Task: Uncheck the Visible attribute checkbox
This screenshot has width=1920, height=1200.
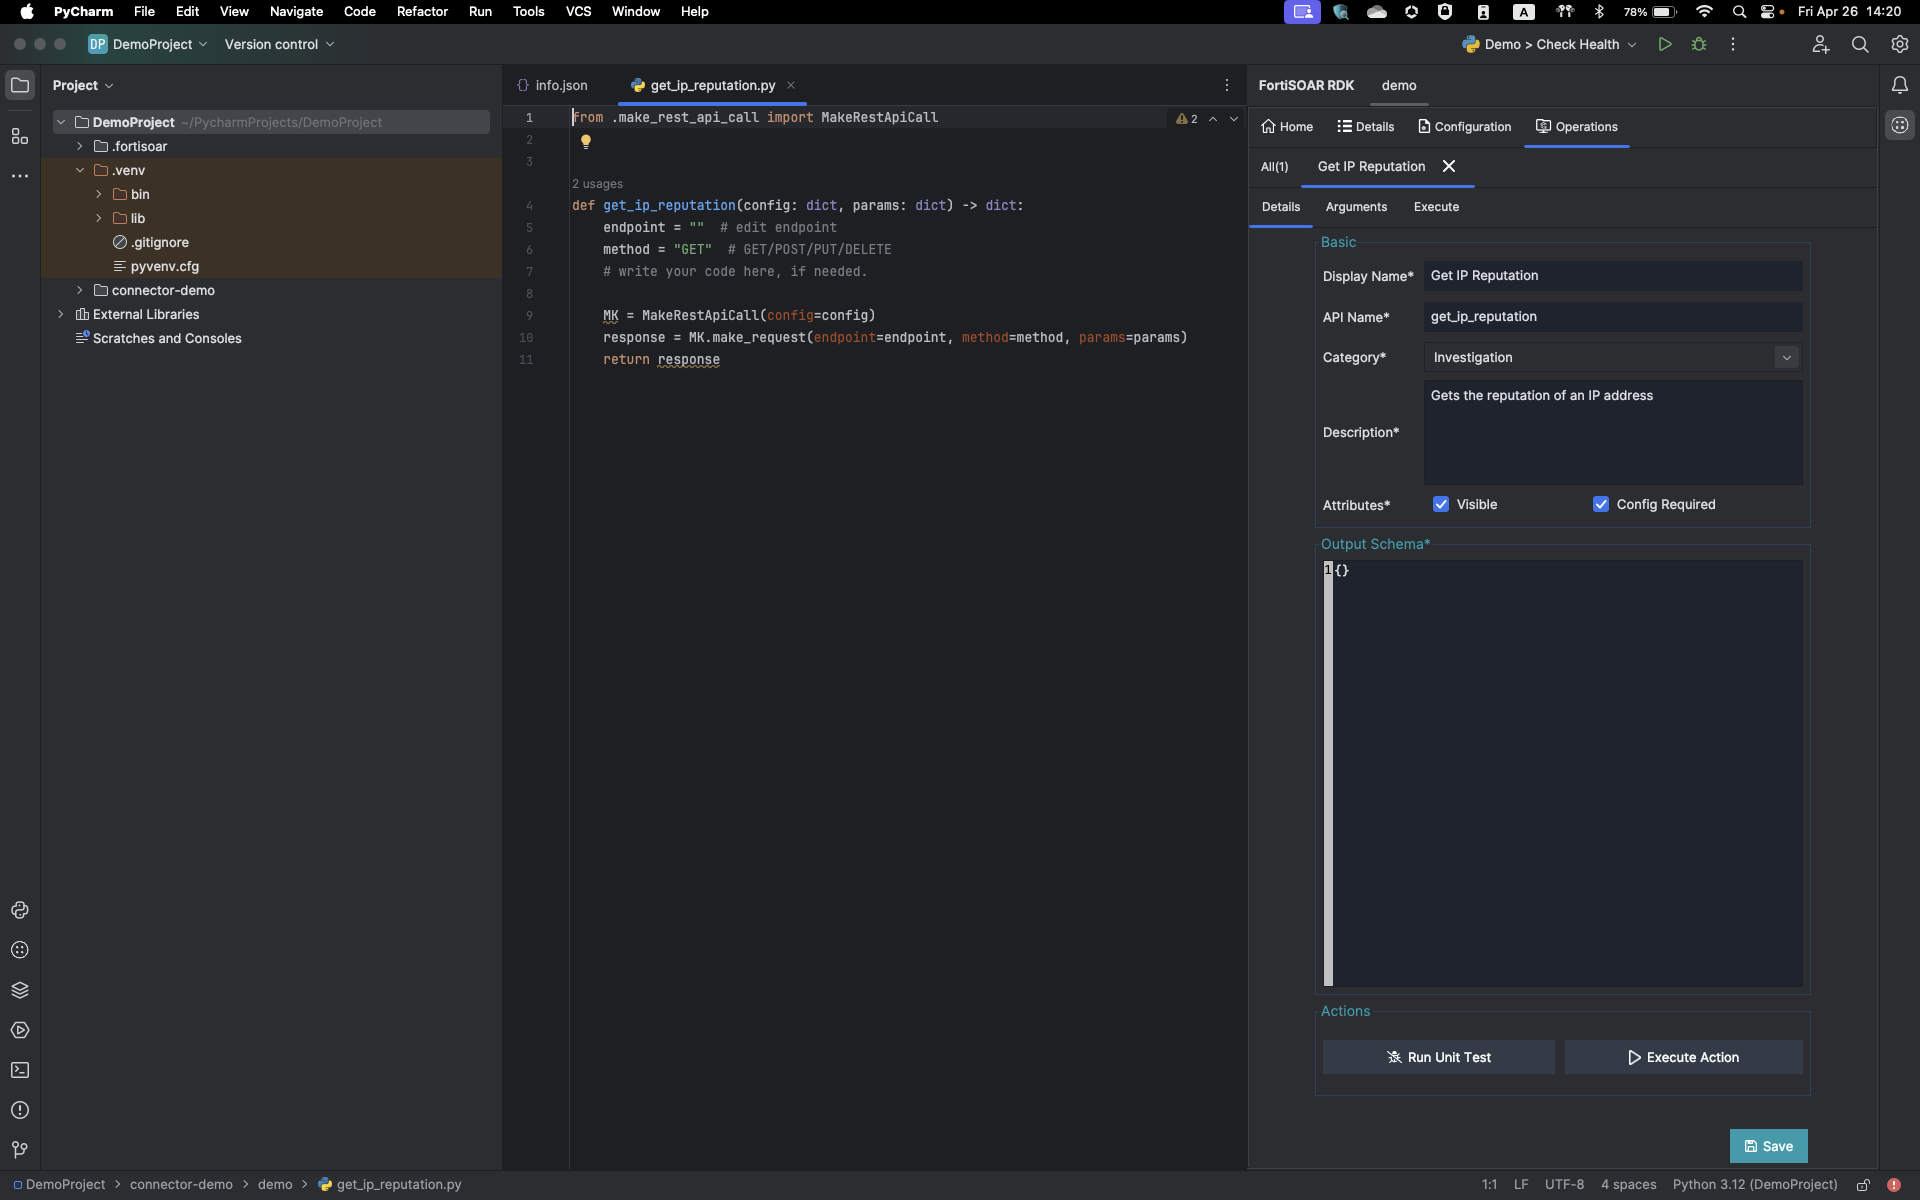Action: point(1441,504)
